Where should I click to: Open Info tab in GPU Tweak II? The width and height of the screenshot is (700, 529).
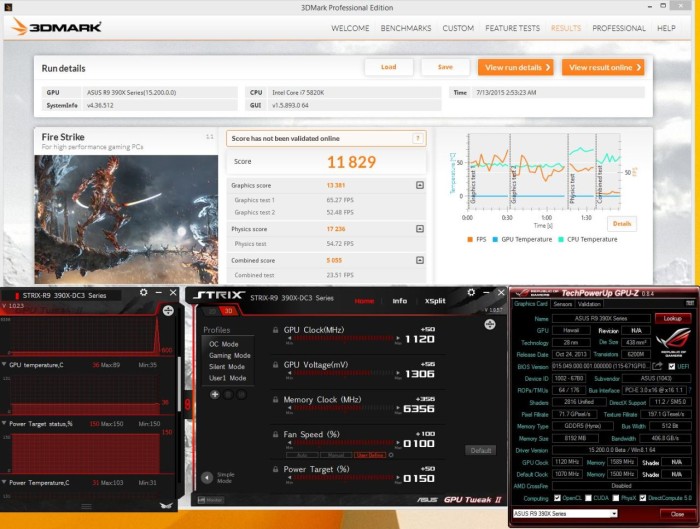[400, 301]
